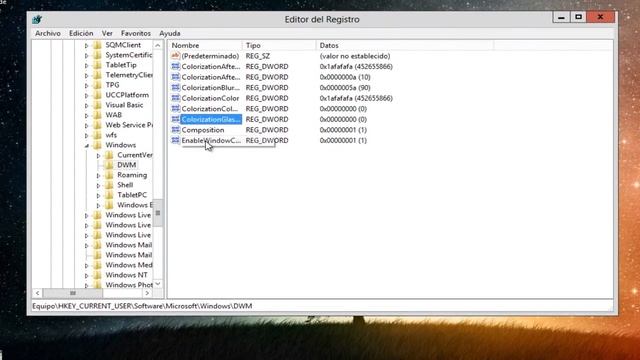The width and height of the screenshot is (640, 360).
Task: Click the folder icon of Roaming
Action: (x=109, y=175)
